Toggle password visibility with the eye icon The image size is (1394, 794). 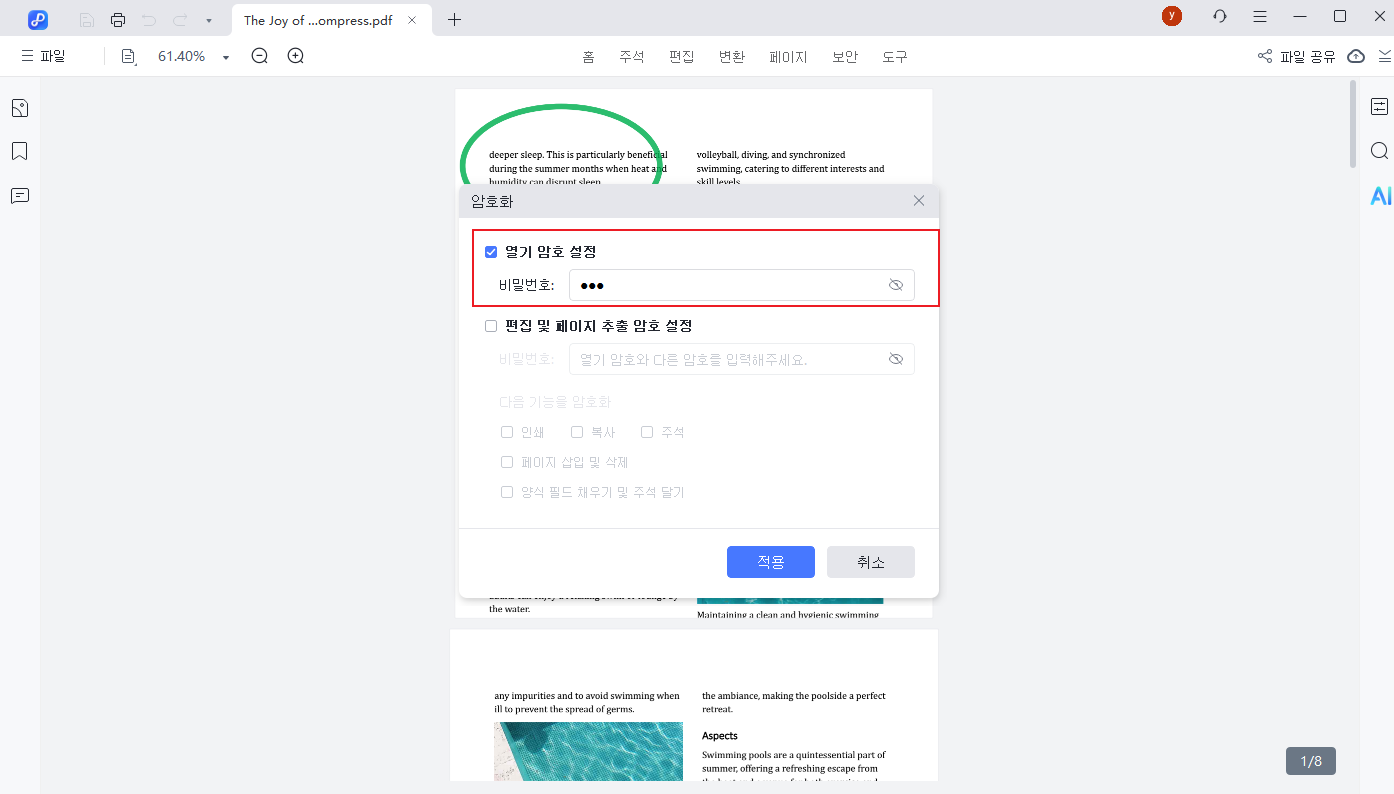pos(896,285)
